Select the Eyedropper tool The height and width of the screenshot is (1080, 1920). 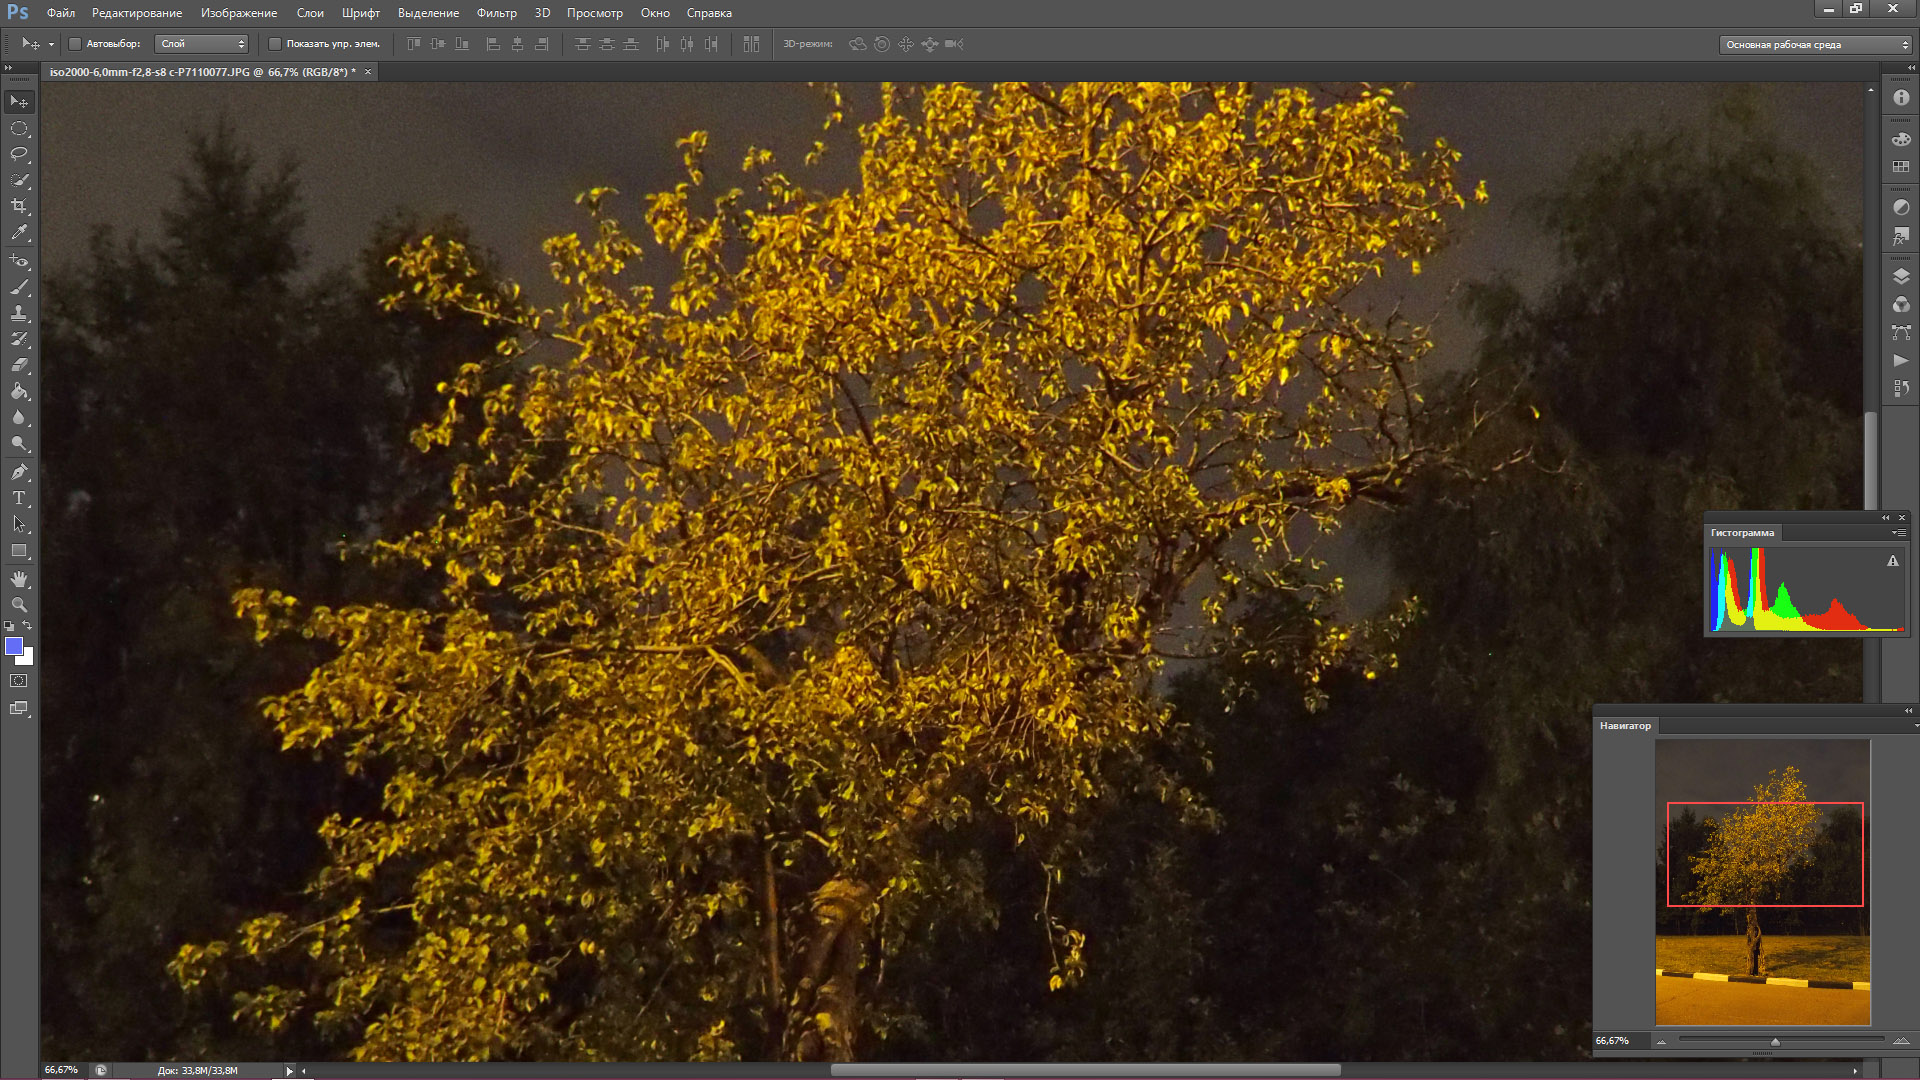pos(19,232)
